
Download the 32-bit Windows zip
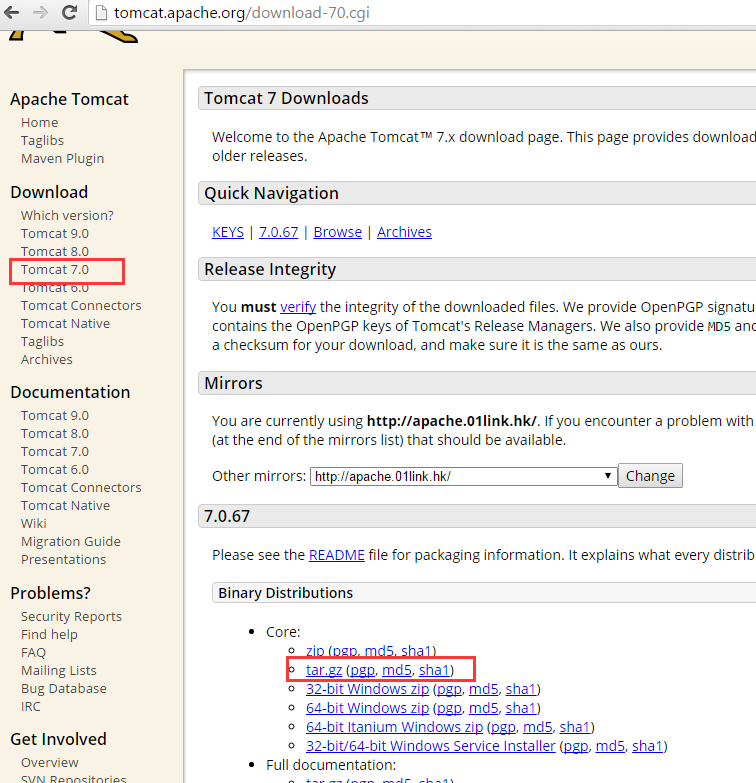[x=368, y=689]
